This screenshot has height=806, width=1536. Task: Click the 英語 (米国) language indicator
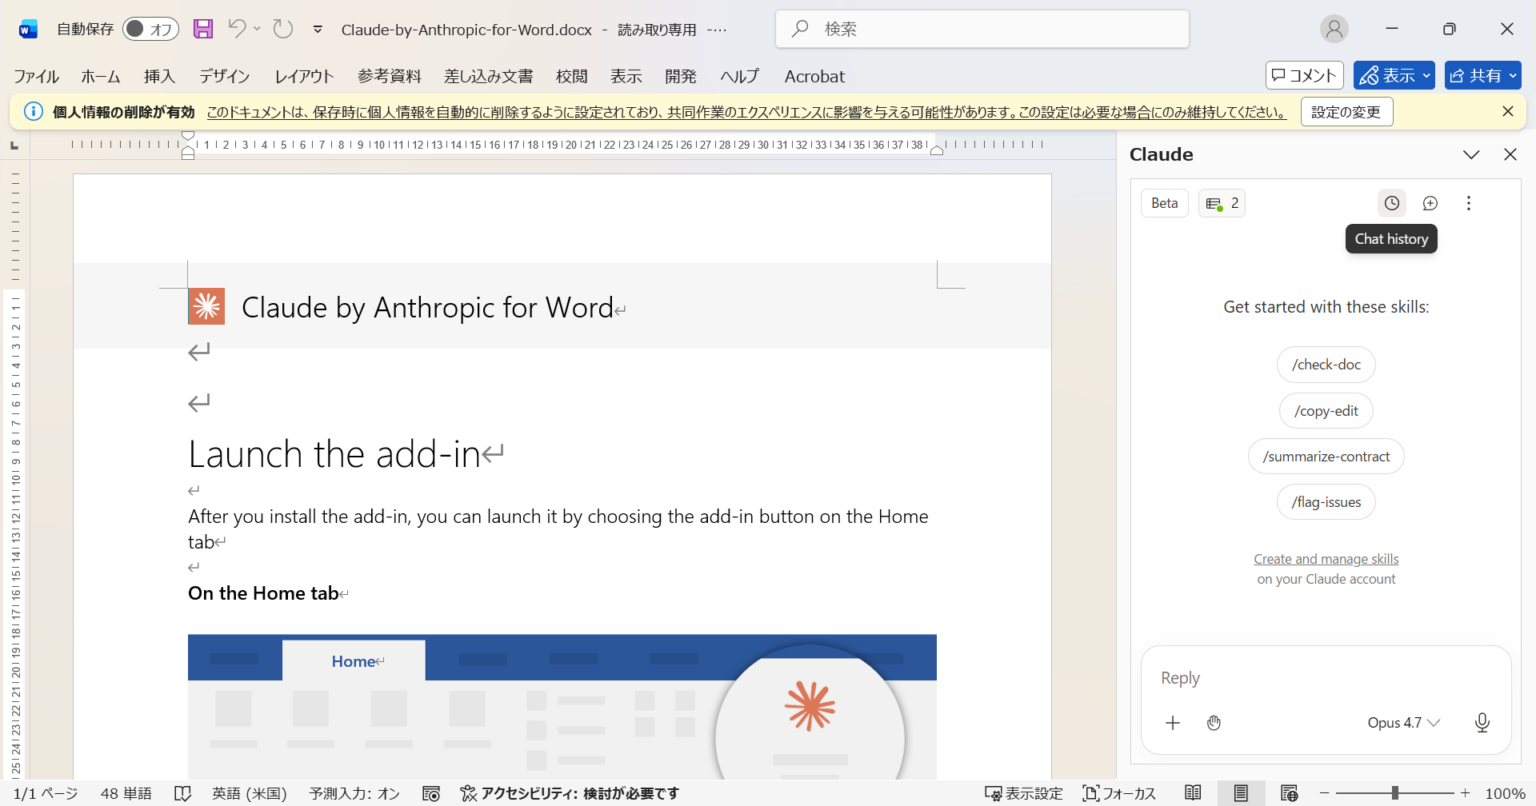point(249,793)
